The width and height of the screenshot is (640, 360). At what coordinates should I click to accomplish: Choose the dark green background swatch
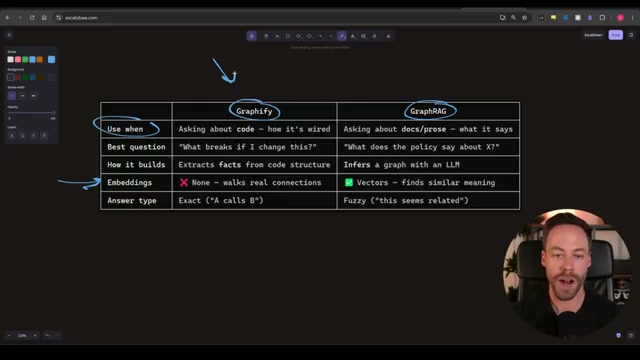[25, 77]
